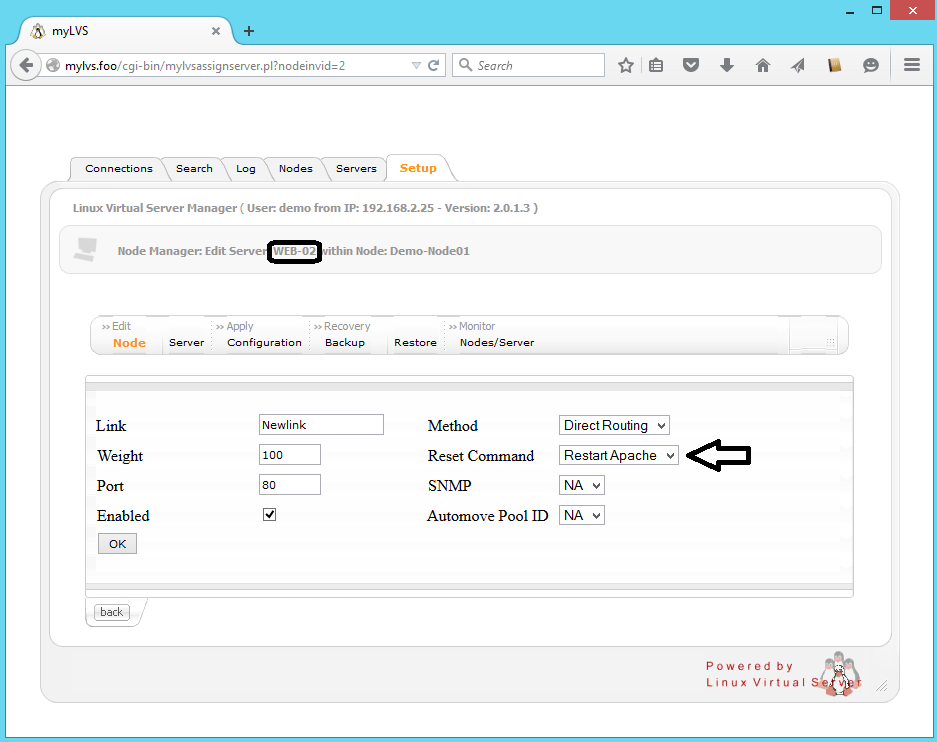This screenshot has width=937, height=742.
Task: Open the downloads arrow icon
Action: coord(727,66)
